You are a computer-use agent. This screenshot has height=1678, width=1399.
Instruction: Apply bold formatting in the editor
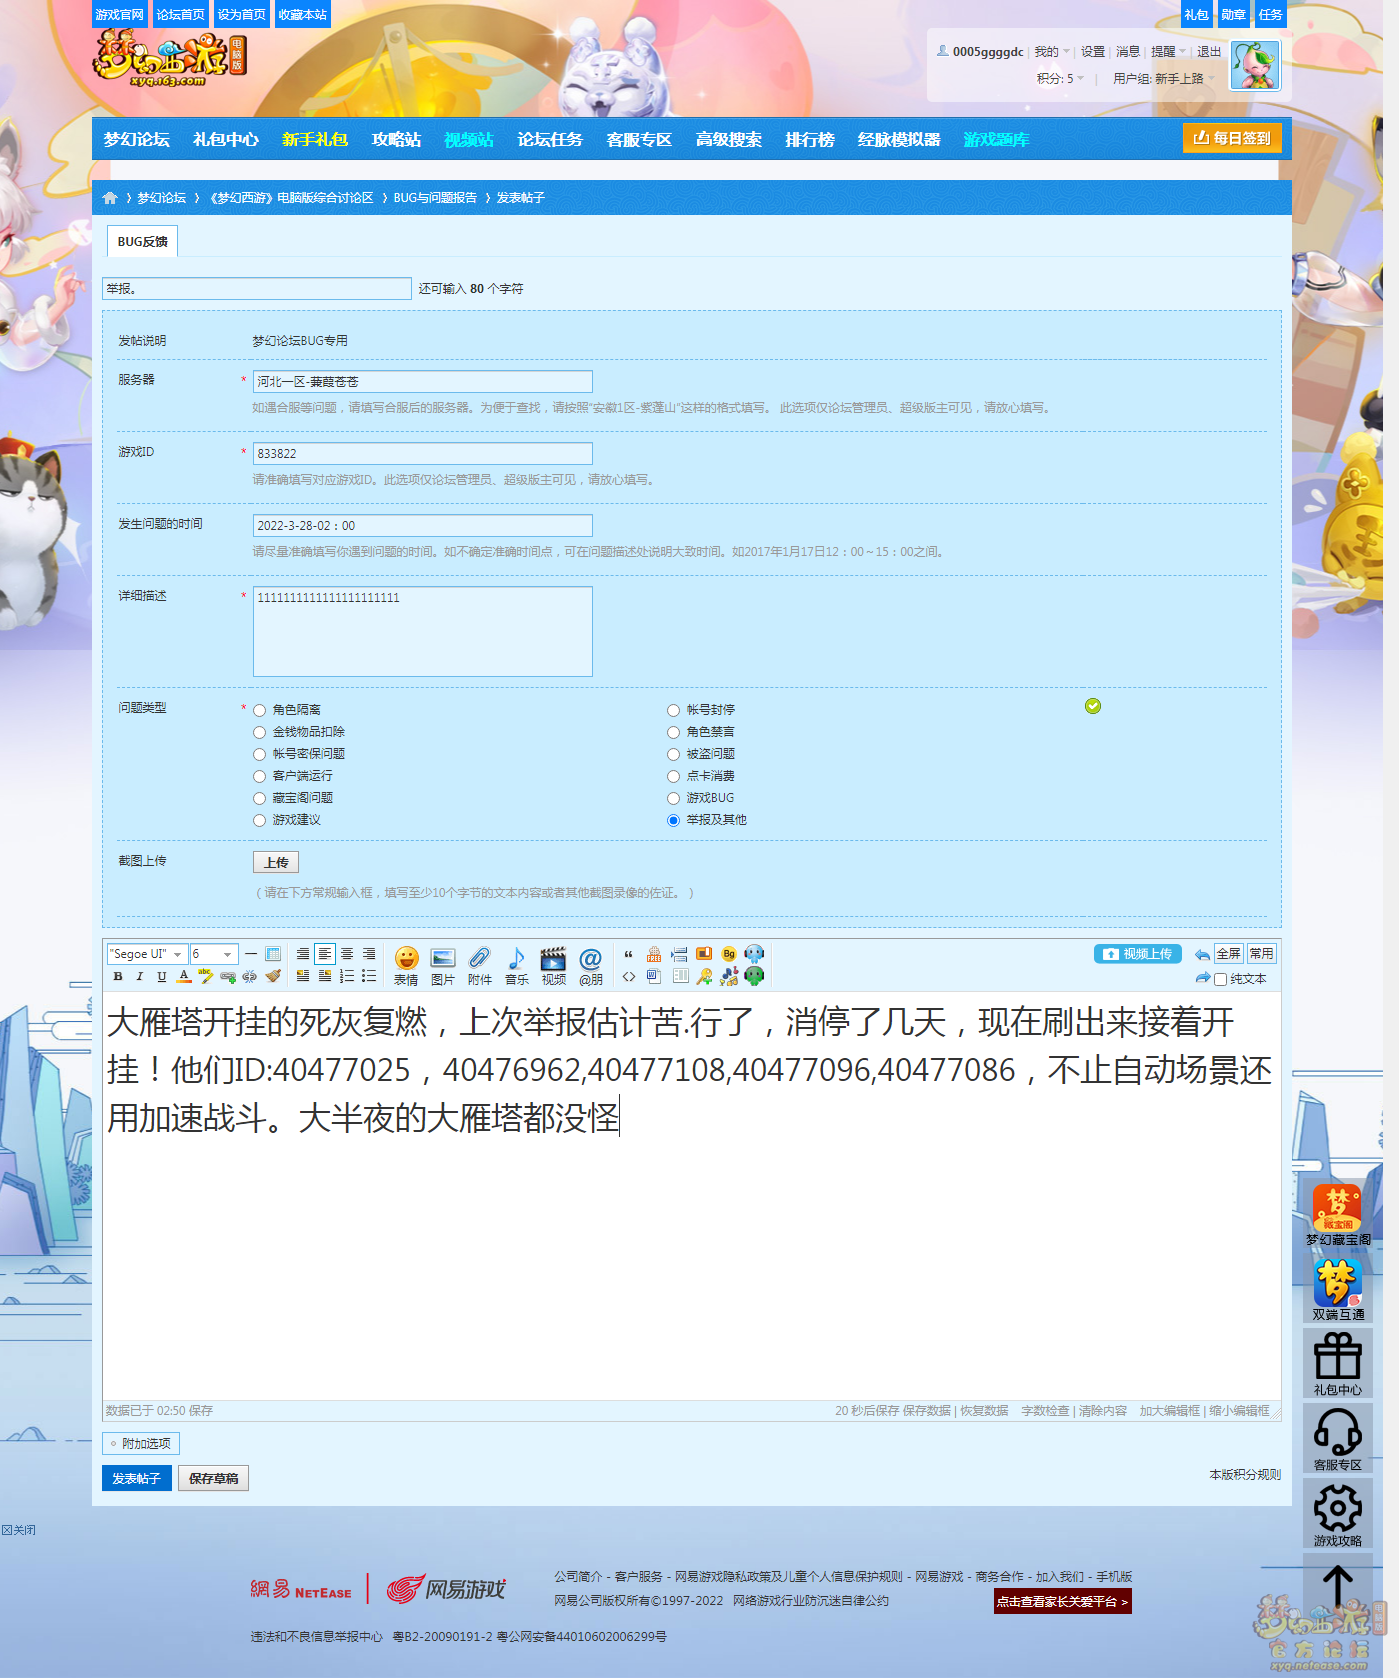pyautogui.click(x=118, y=977)
